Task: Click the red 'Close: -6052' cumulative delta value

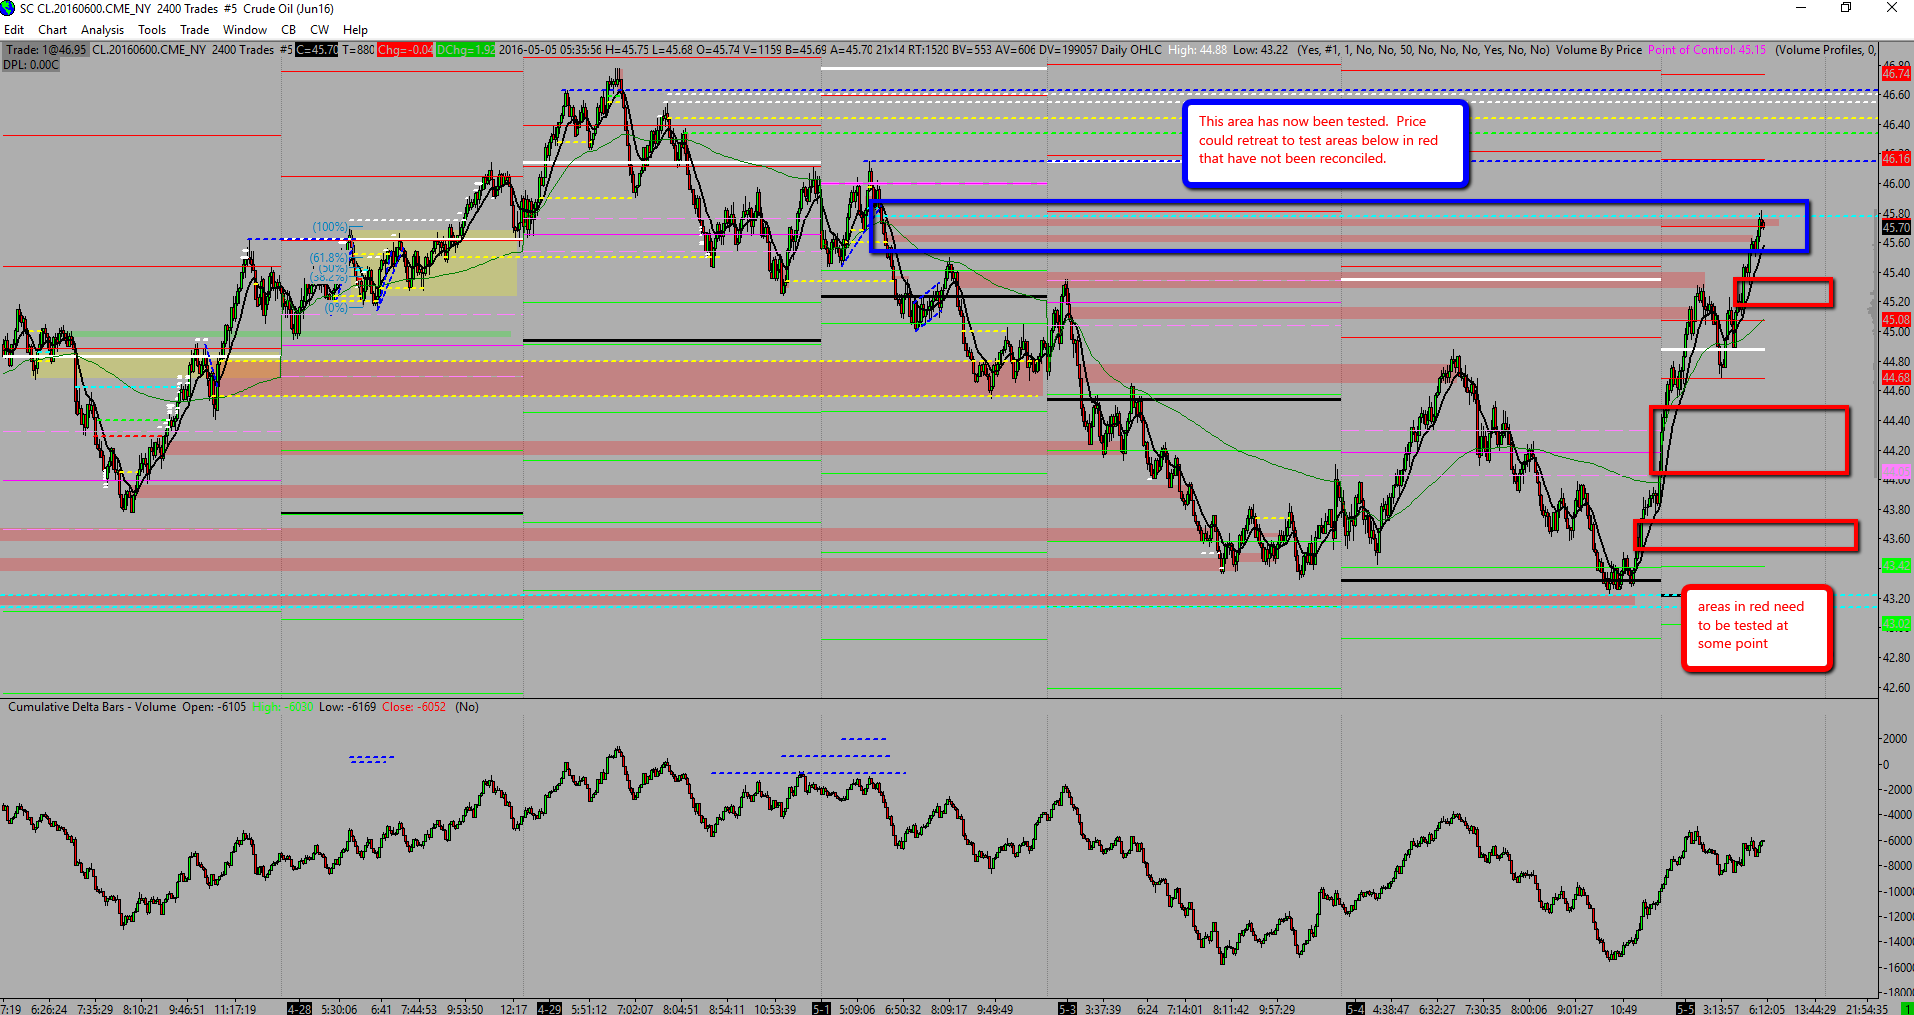Action: pyautogui.click(x=414, y=707)
